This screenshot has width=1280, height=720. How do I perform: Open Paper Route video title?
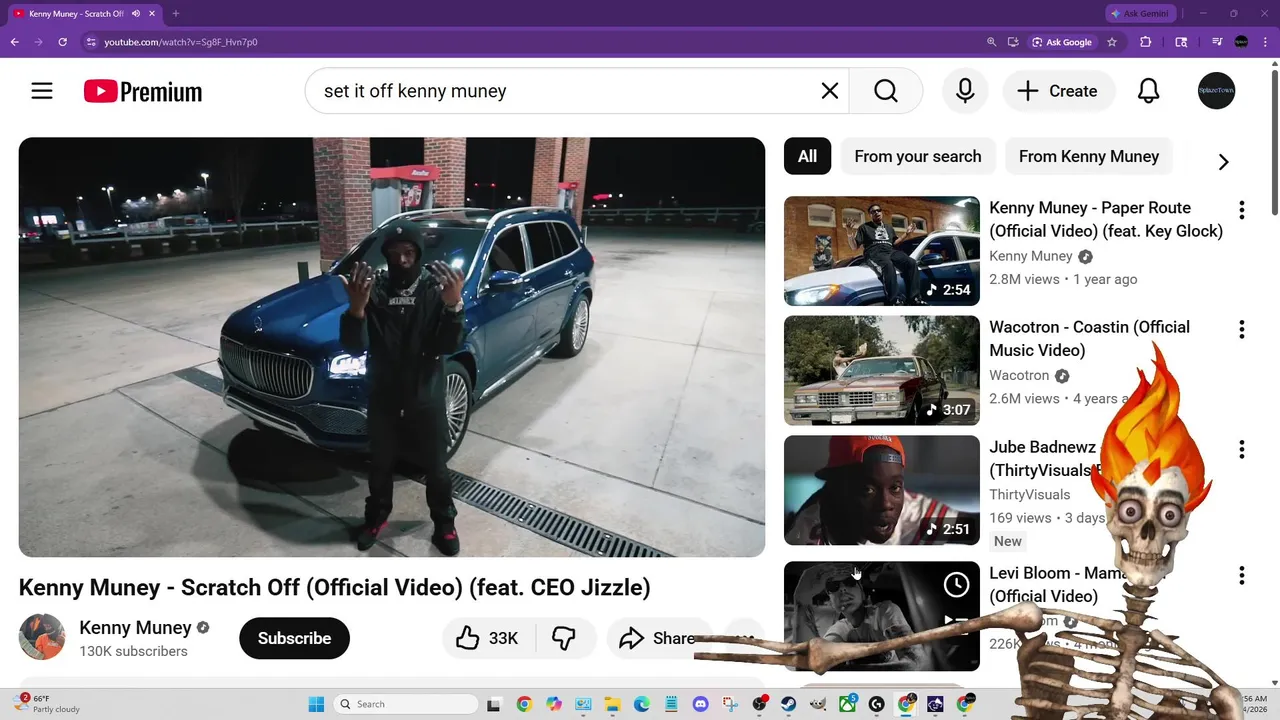click(1105, 219)
